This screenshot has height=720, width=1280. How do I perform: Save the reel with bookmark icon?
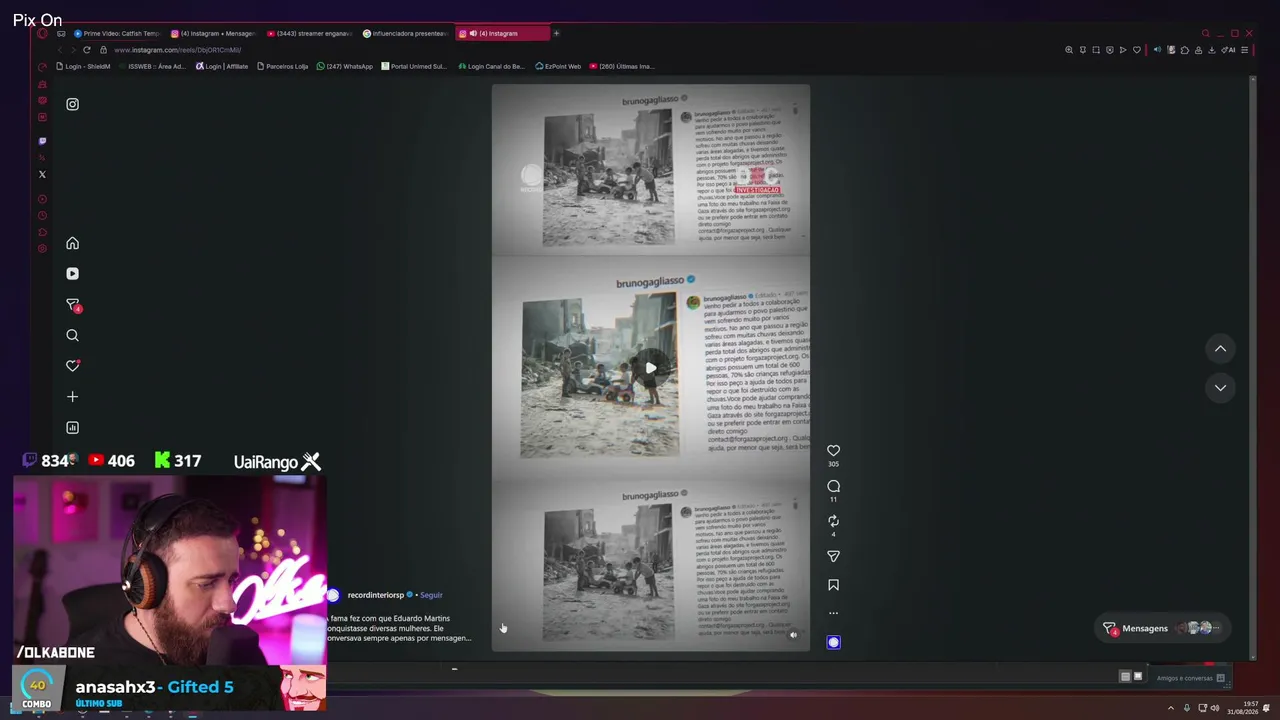pos(833,585)
